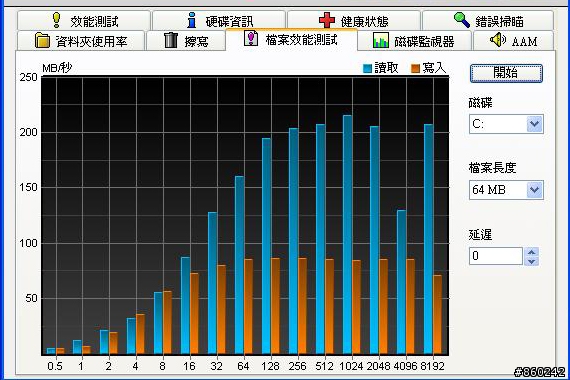Click the 讀取 legend label
Image resolution: width=570 pixels, height=380 pixels.
tap(386, 68)
